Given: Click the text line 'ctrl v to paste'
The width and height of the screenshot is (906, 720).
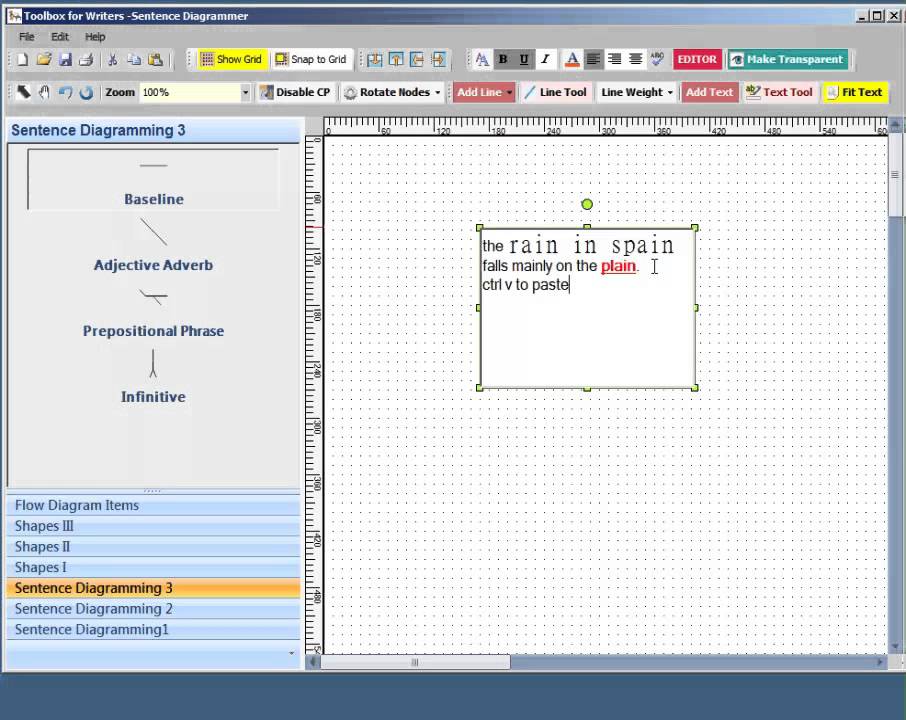Looking at the screenshot, I should 526,285.
